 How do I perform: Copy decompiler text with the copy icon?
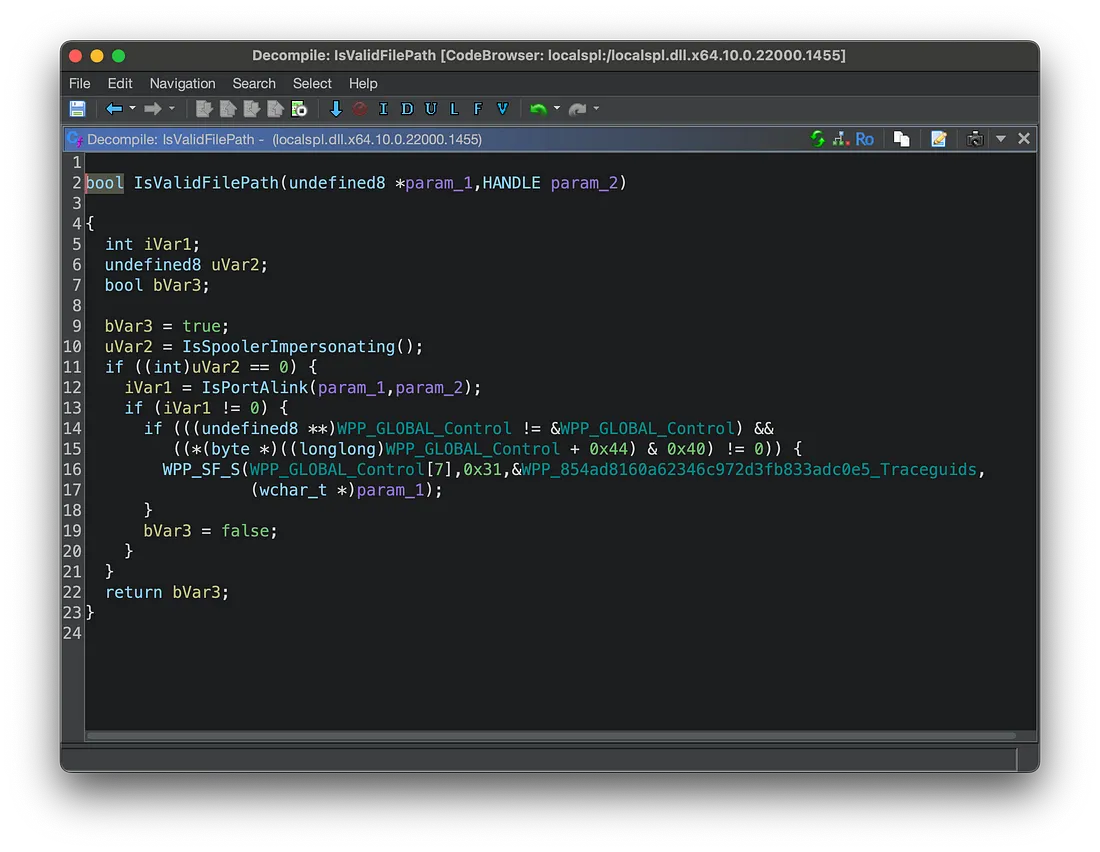click(x=901, y=139)
